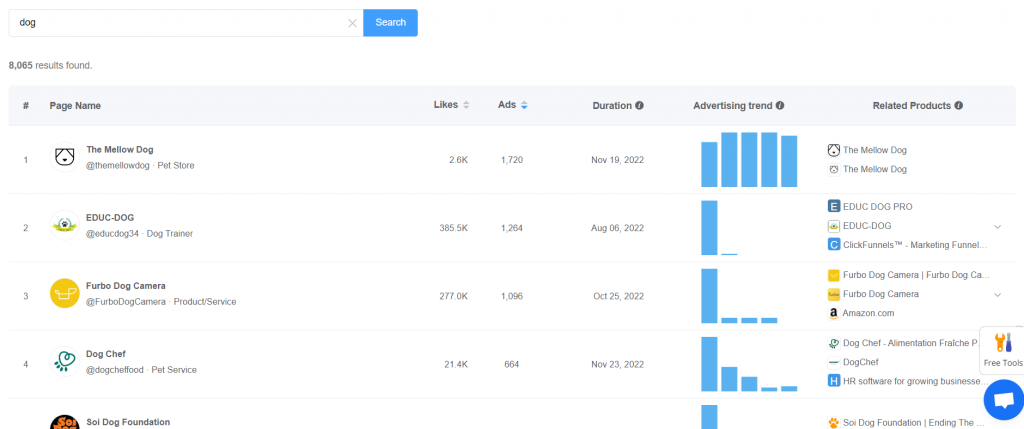The image size is (1024, 429).
Task: Click the @educdog34 Dog Trainer text
Action: click(140, 233)
